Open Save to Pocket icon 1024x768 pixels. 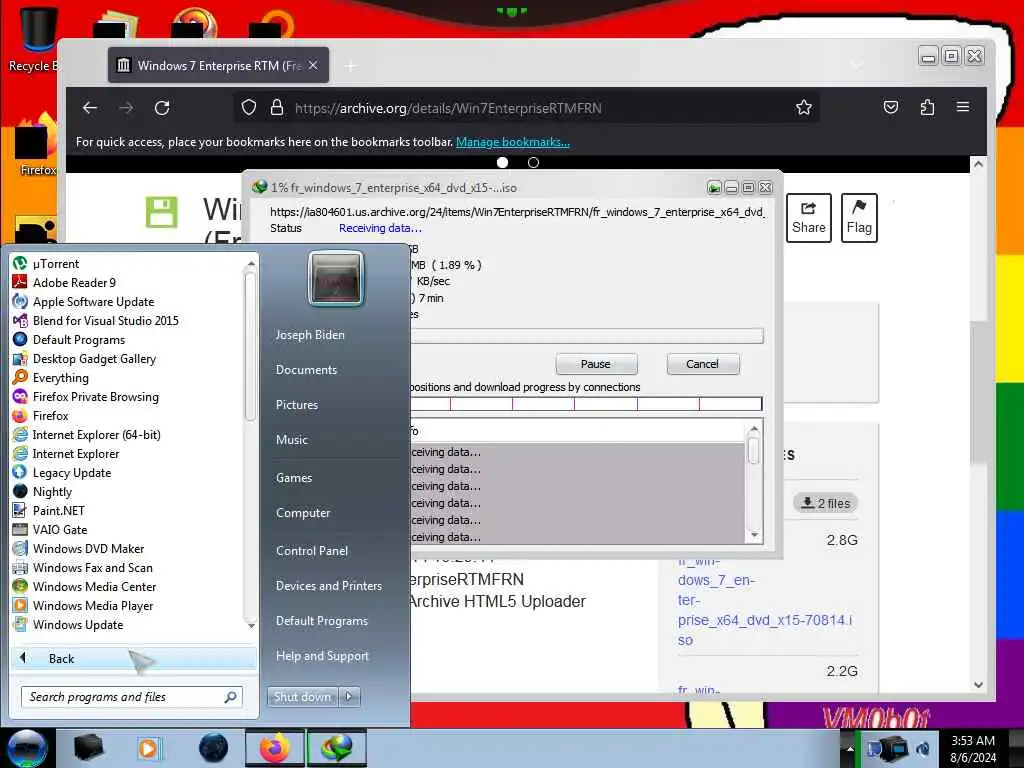891,107
